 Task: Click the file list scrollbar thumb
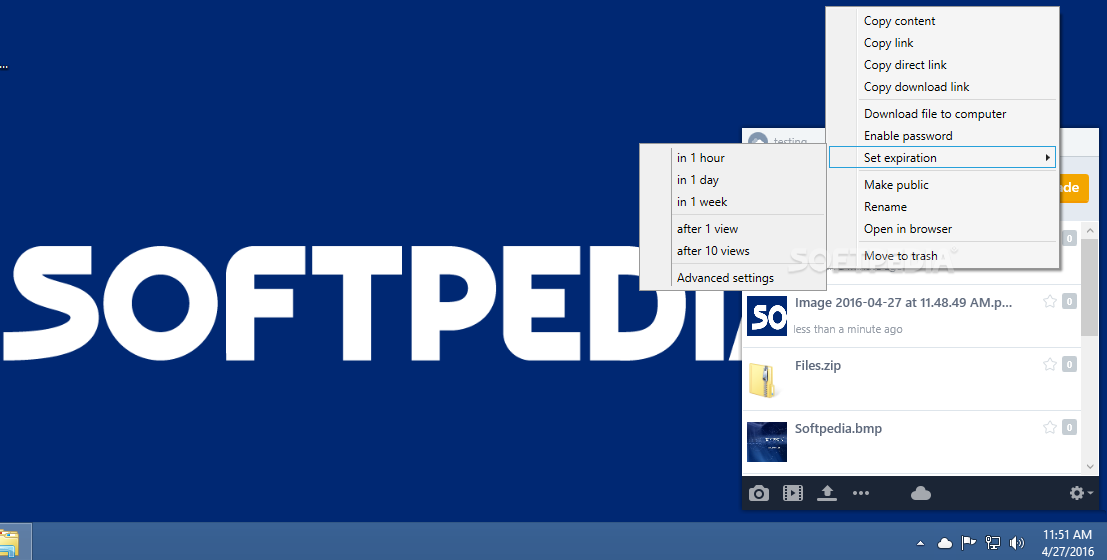1090,287
